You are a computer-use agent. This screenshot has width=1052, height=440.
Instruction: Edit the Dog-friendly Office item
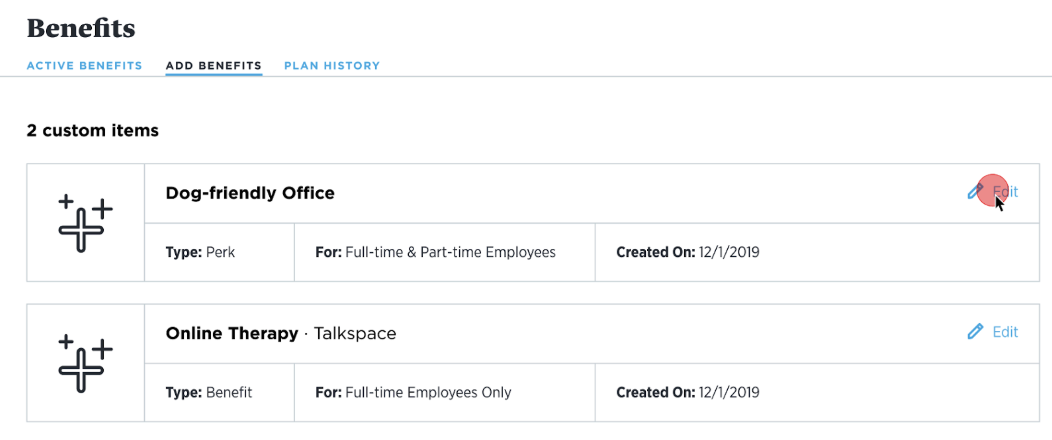[993, 192]
